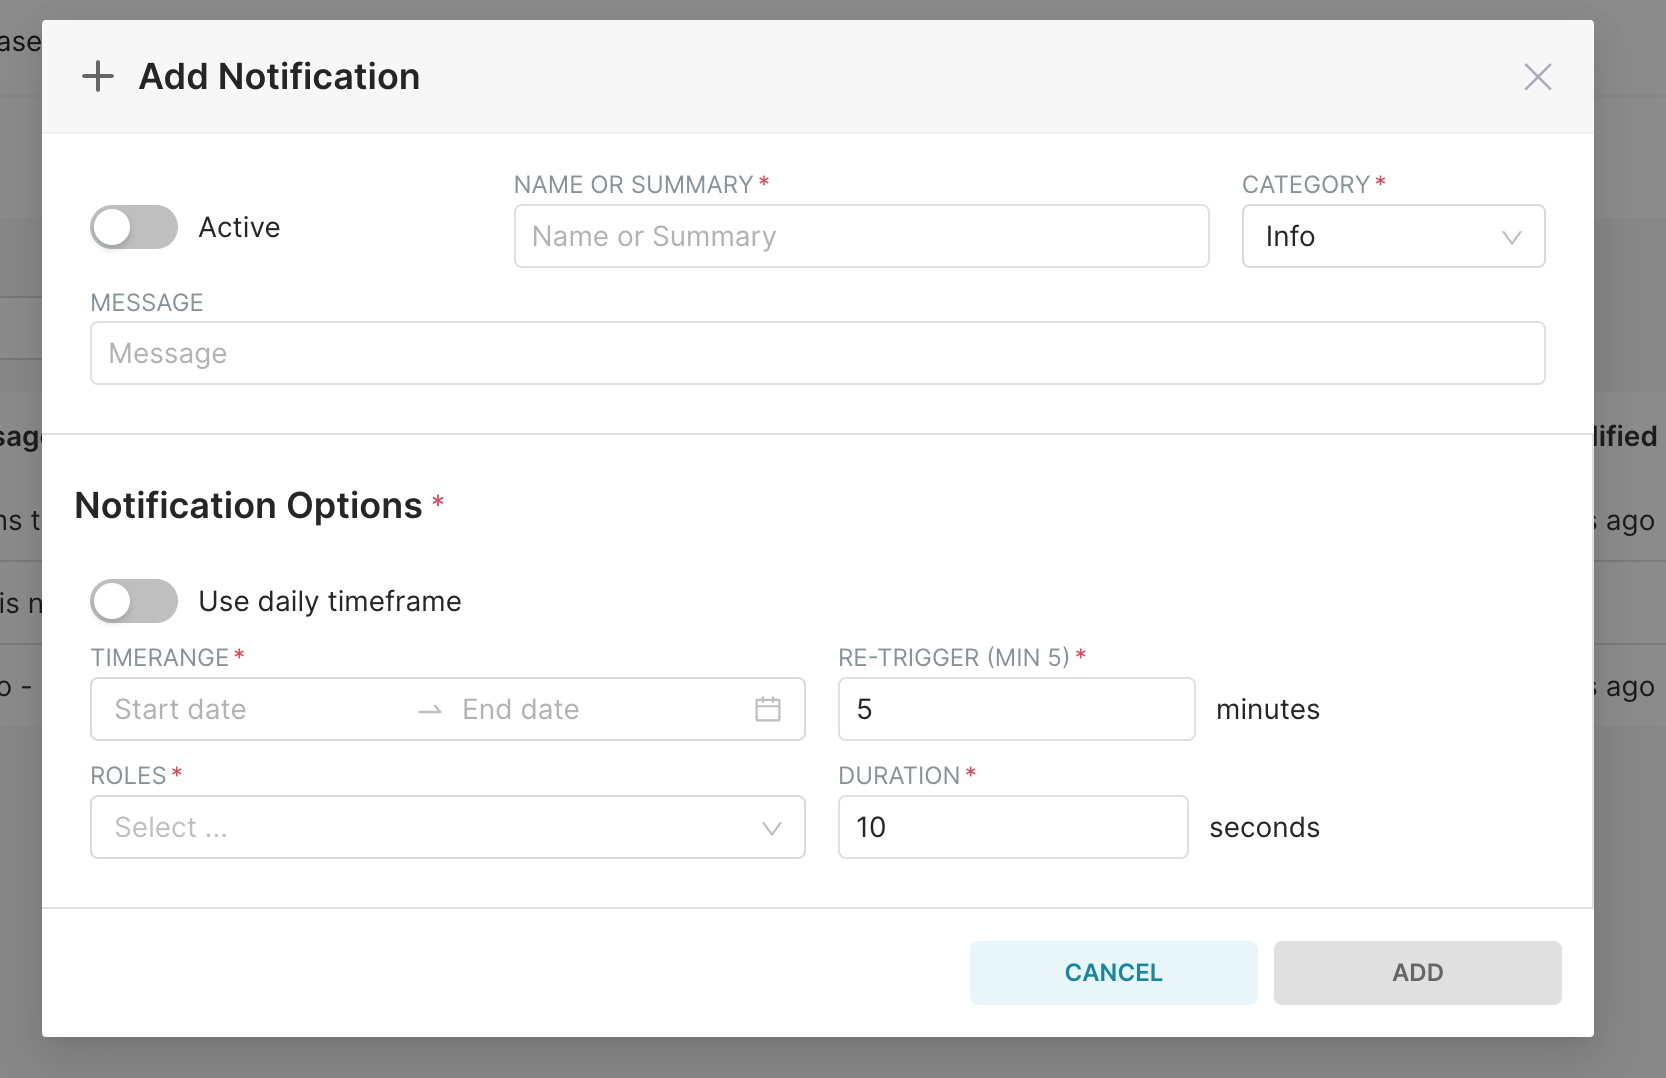Screen dimensions: 1666x1078
Task: Toggle the Active switch off
Action: coord(133,227)
